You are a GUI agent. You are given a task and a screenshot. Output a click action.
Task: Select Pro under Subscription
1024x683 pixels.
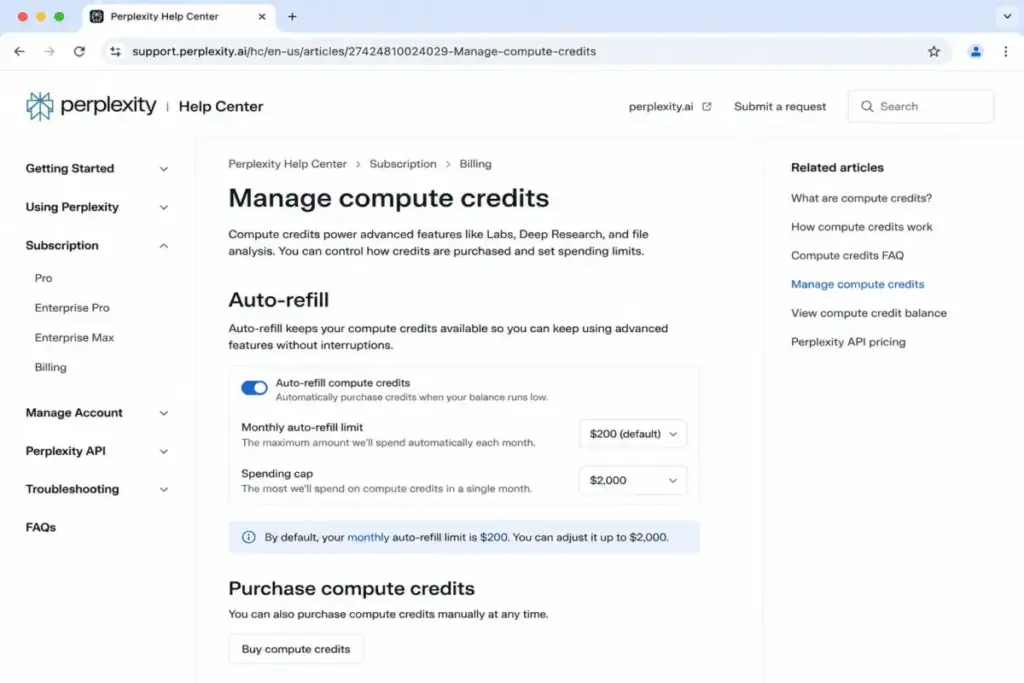pos(43,278)
